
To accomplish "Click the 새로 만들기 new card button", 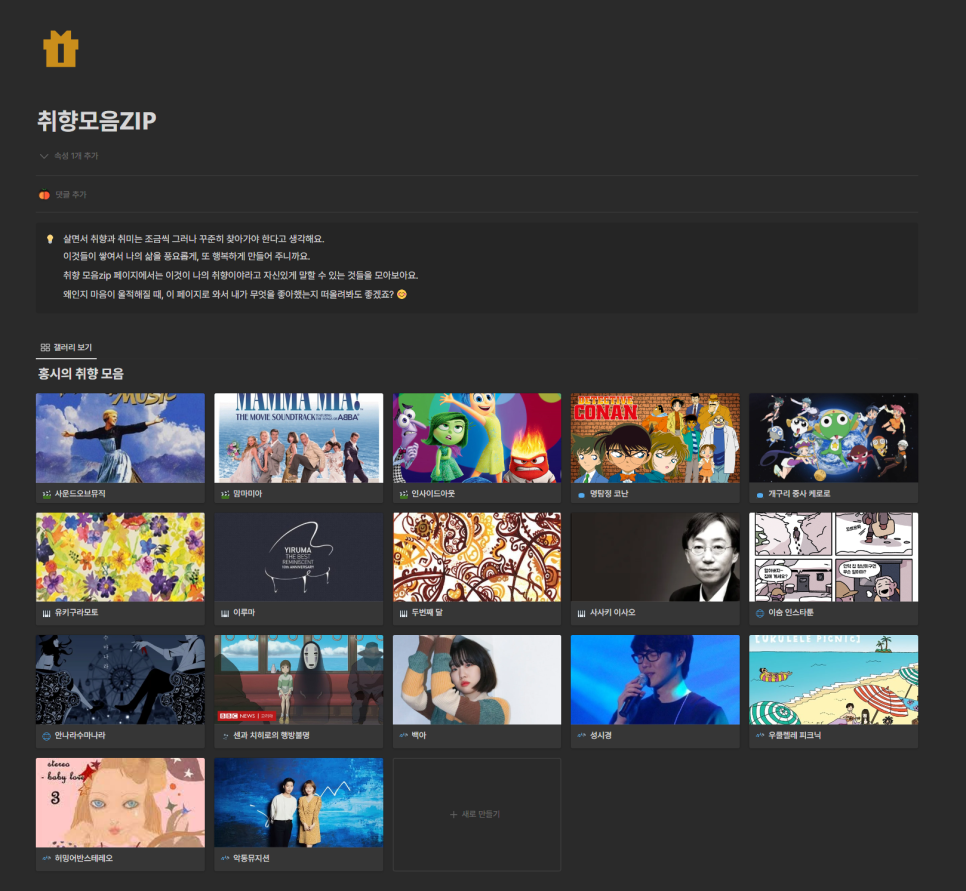I will point(477,815).
